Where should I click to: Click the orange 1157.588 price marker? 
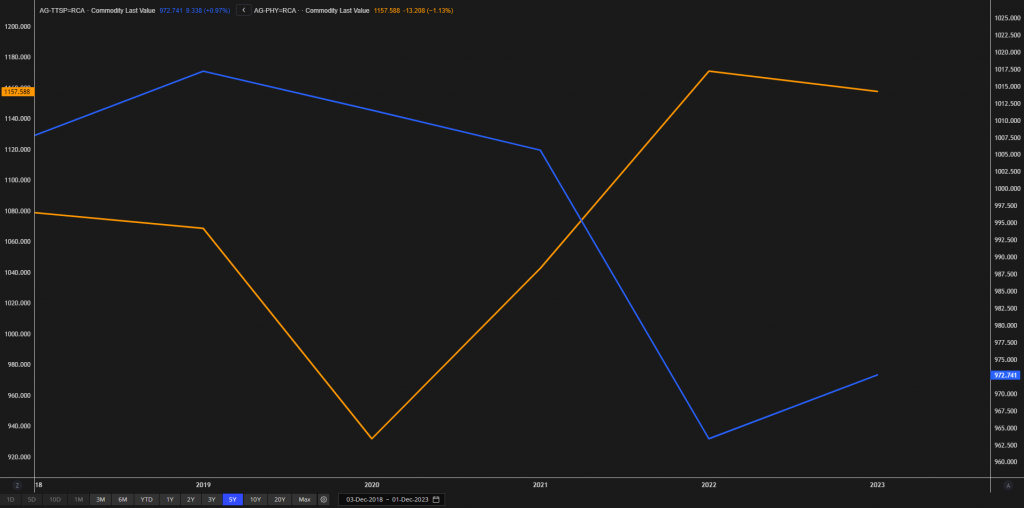17,91
